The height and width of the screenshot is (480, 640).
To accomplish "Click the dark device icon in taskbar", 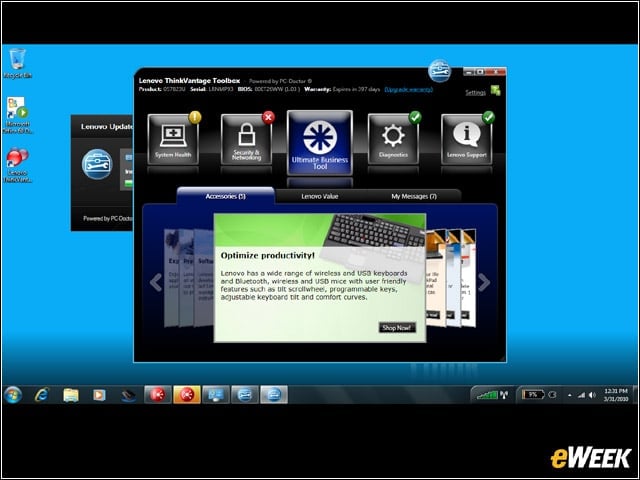I will click(x=129, y=395).
